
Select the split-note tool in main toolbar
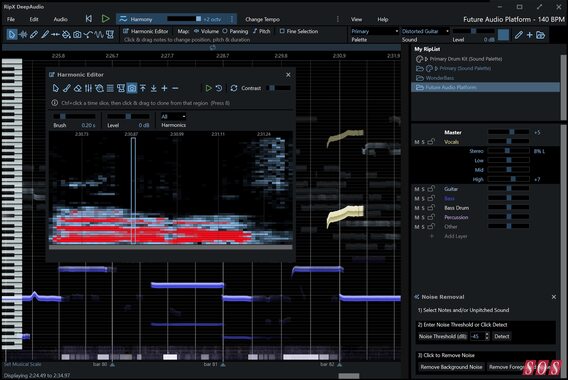pos(55,35)
